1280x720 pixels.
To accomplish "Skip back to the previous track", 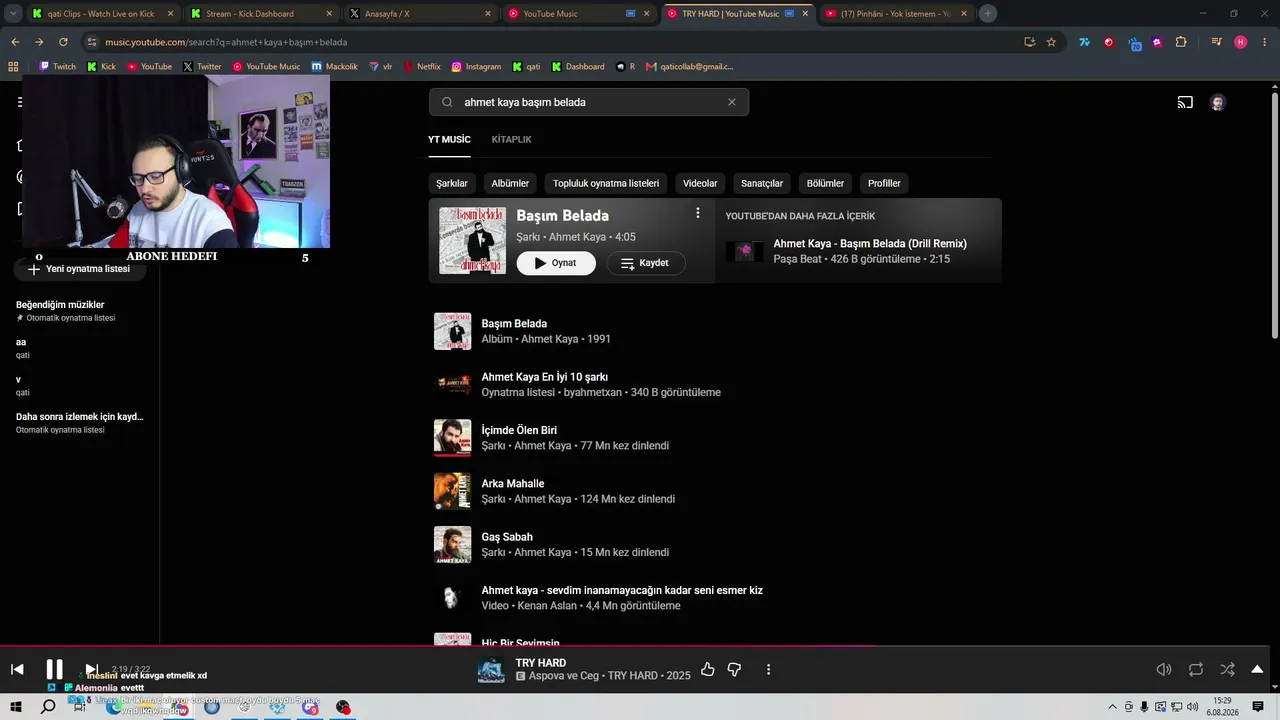I will pyautogui.click(x=17, y=669).
